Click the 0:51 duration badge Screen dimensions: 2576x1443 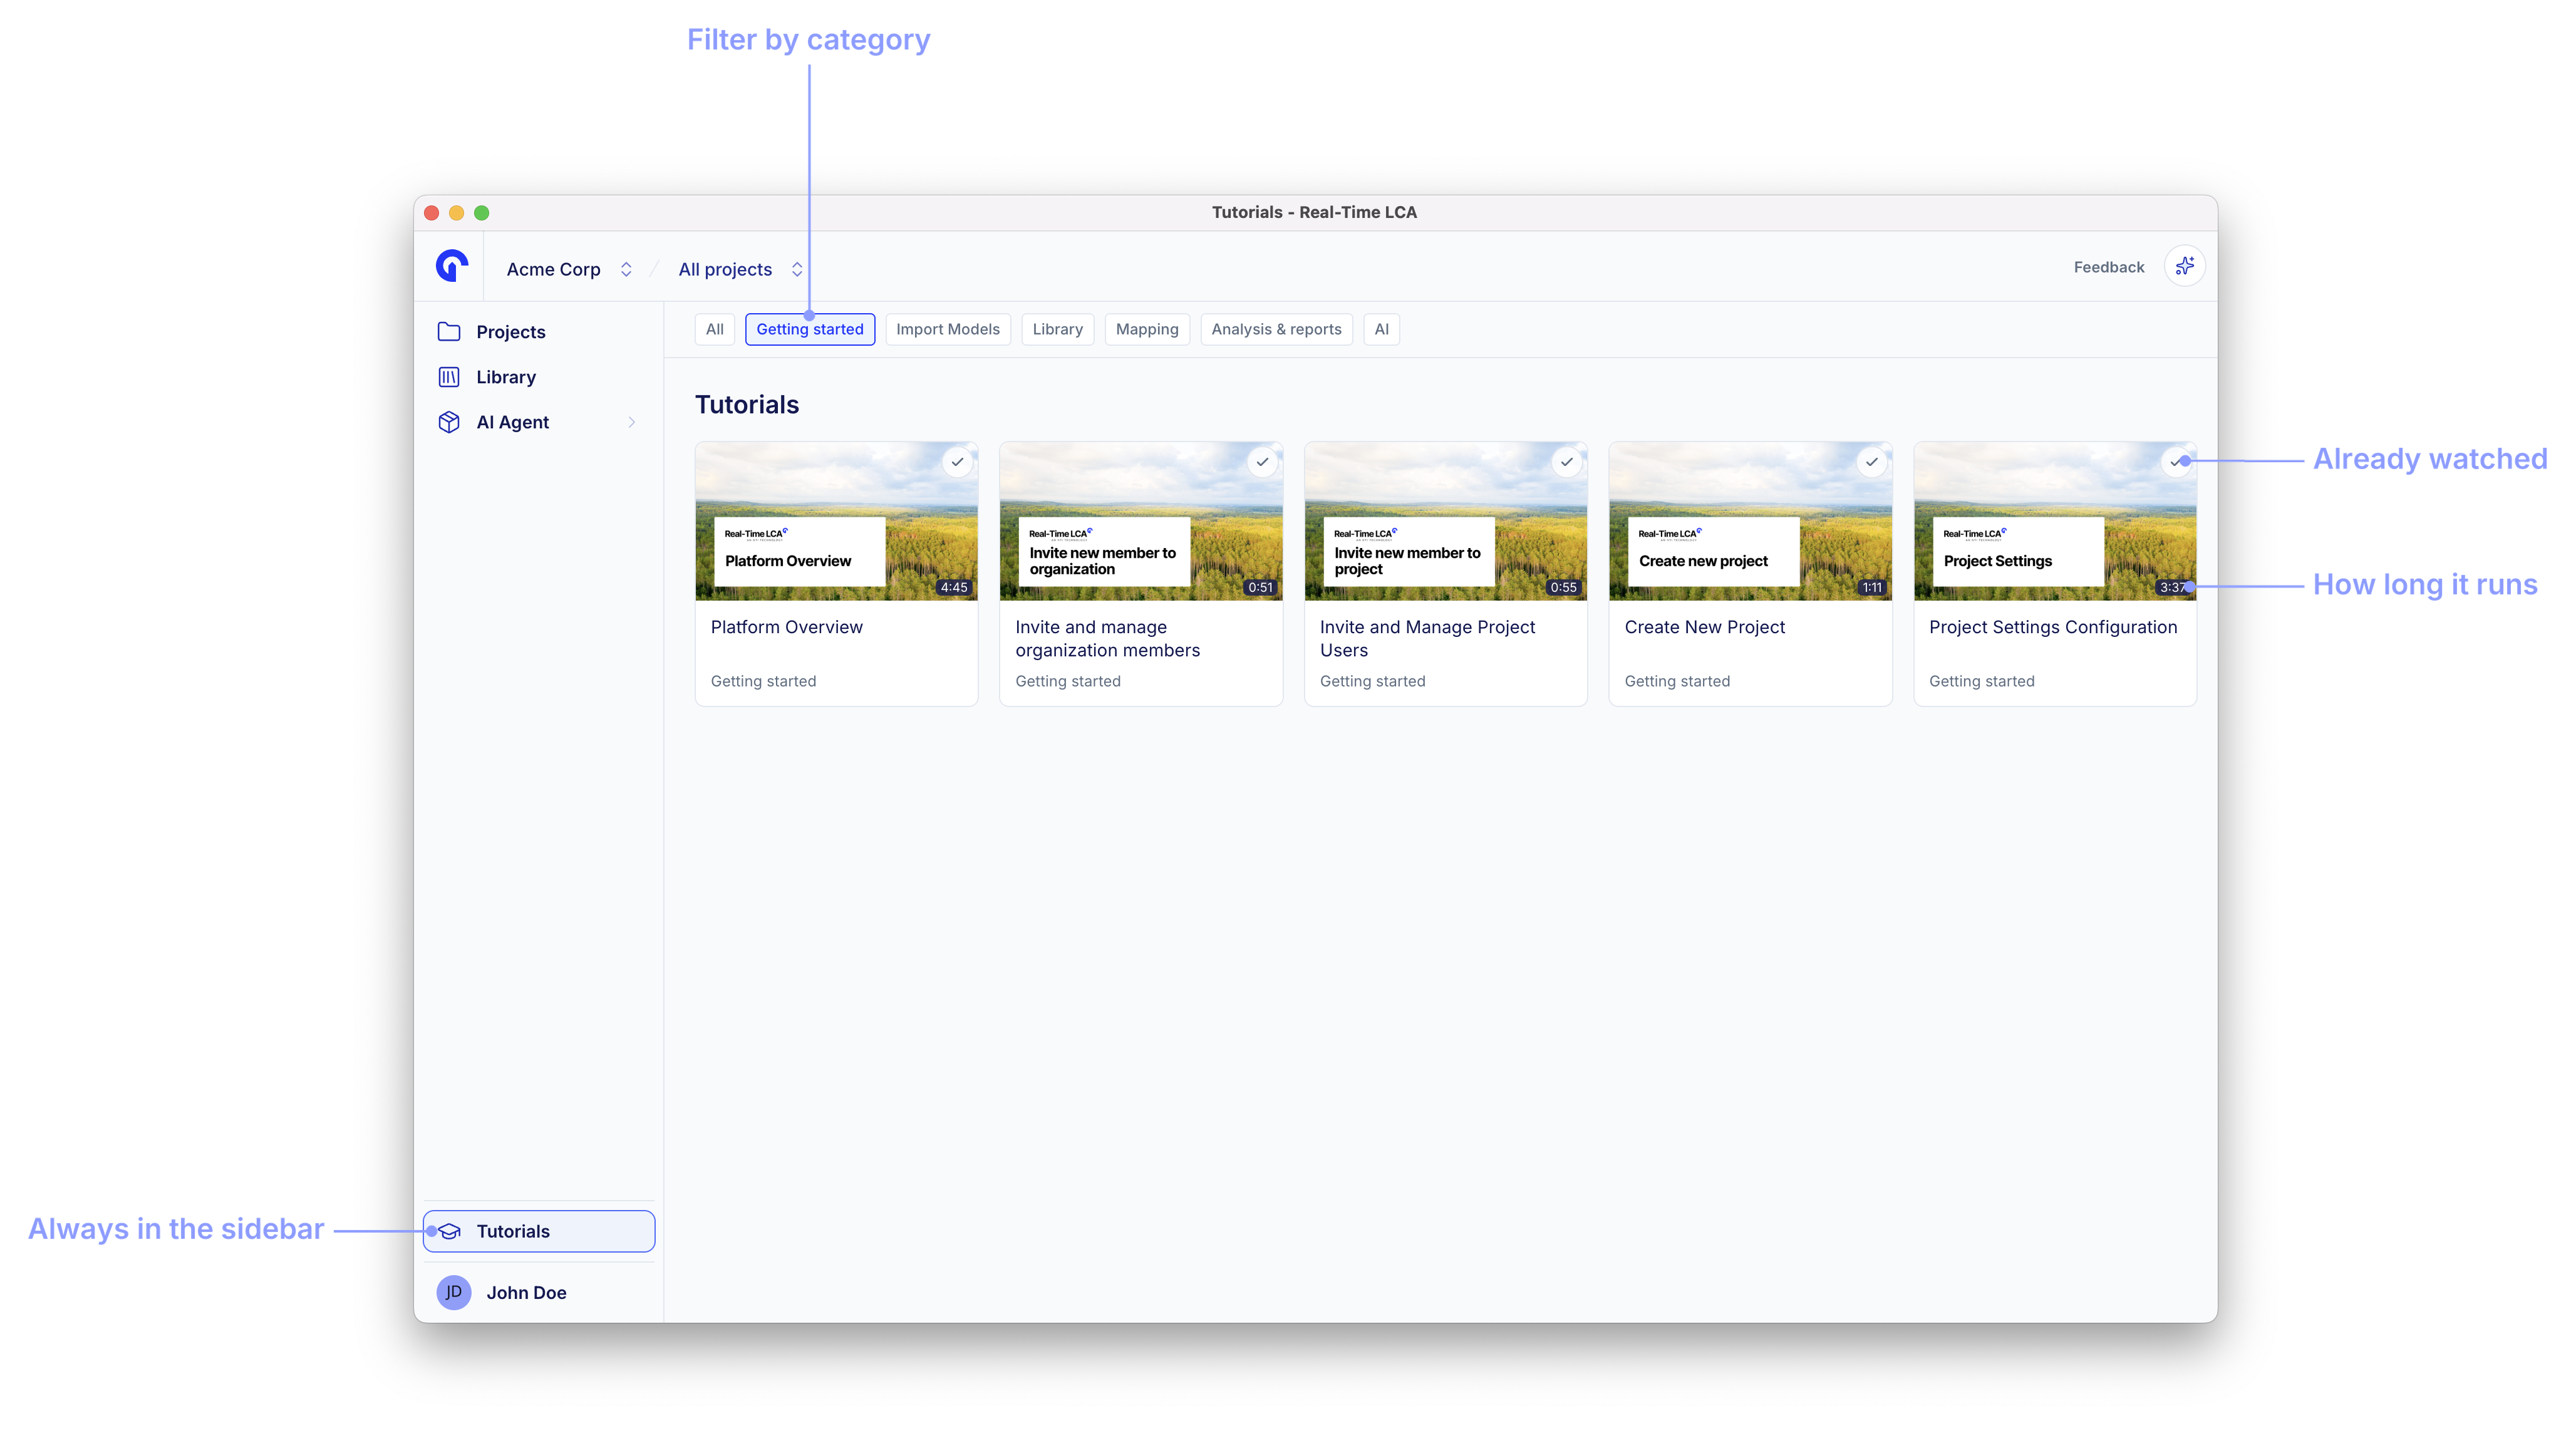1259,587
